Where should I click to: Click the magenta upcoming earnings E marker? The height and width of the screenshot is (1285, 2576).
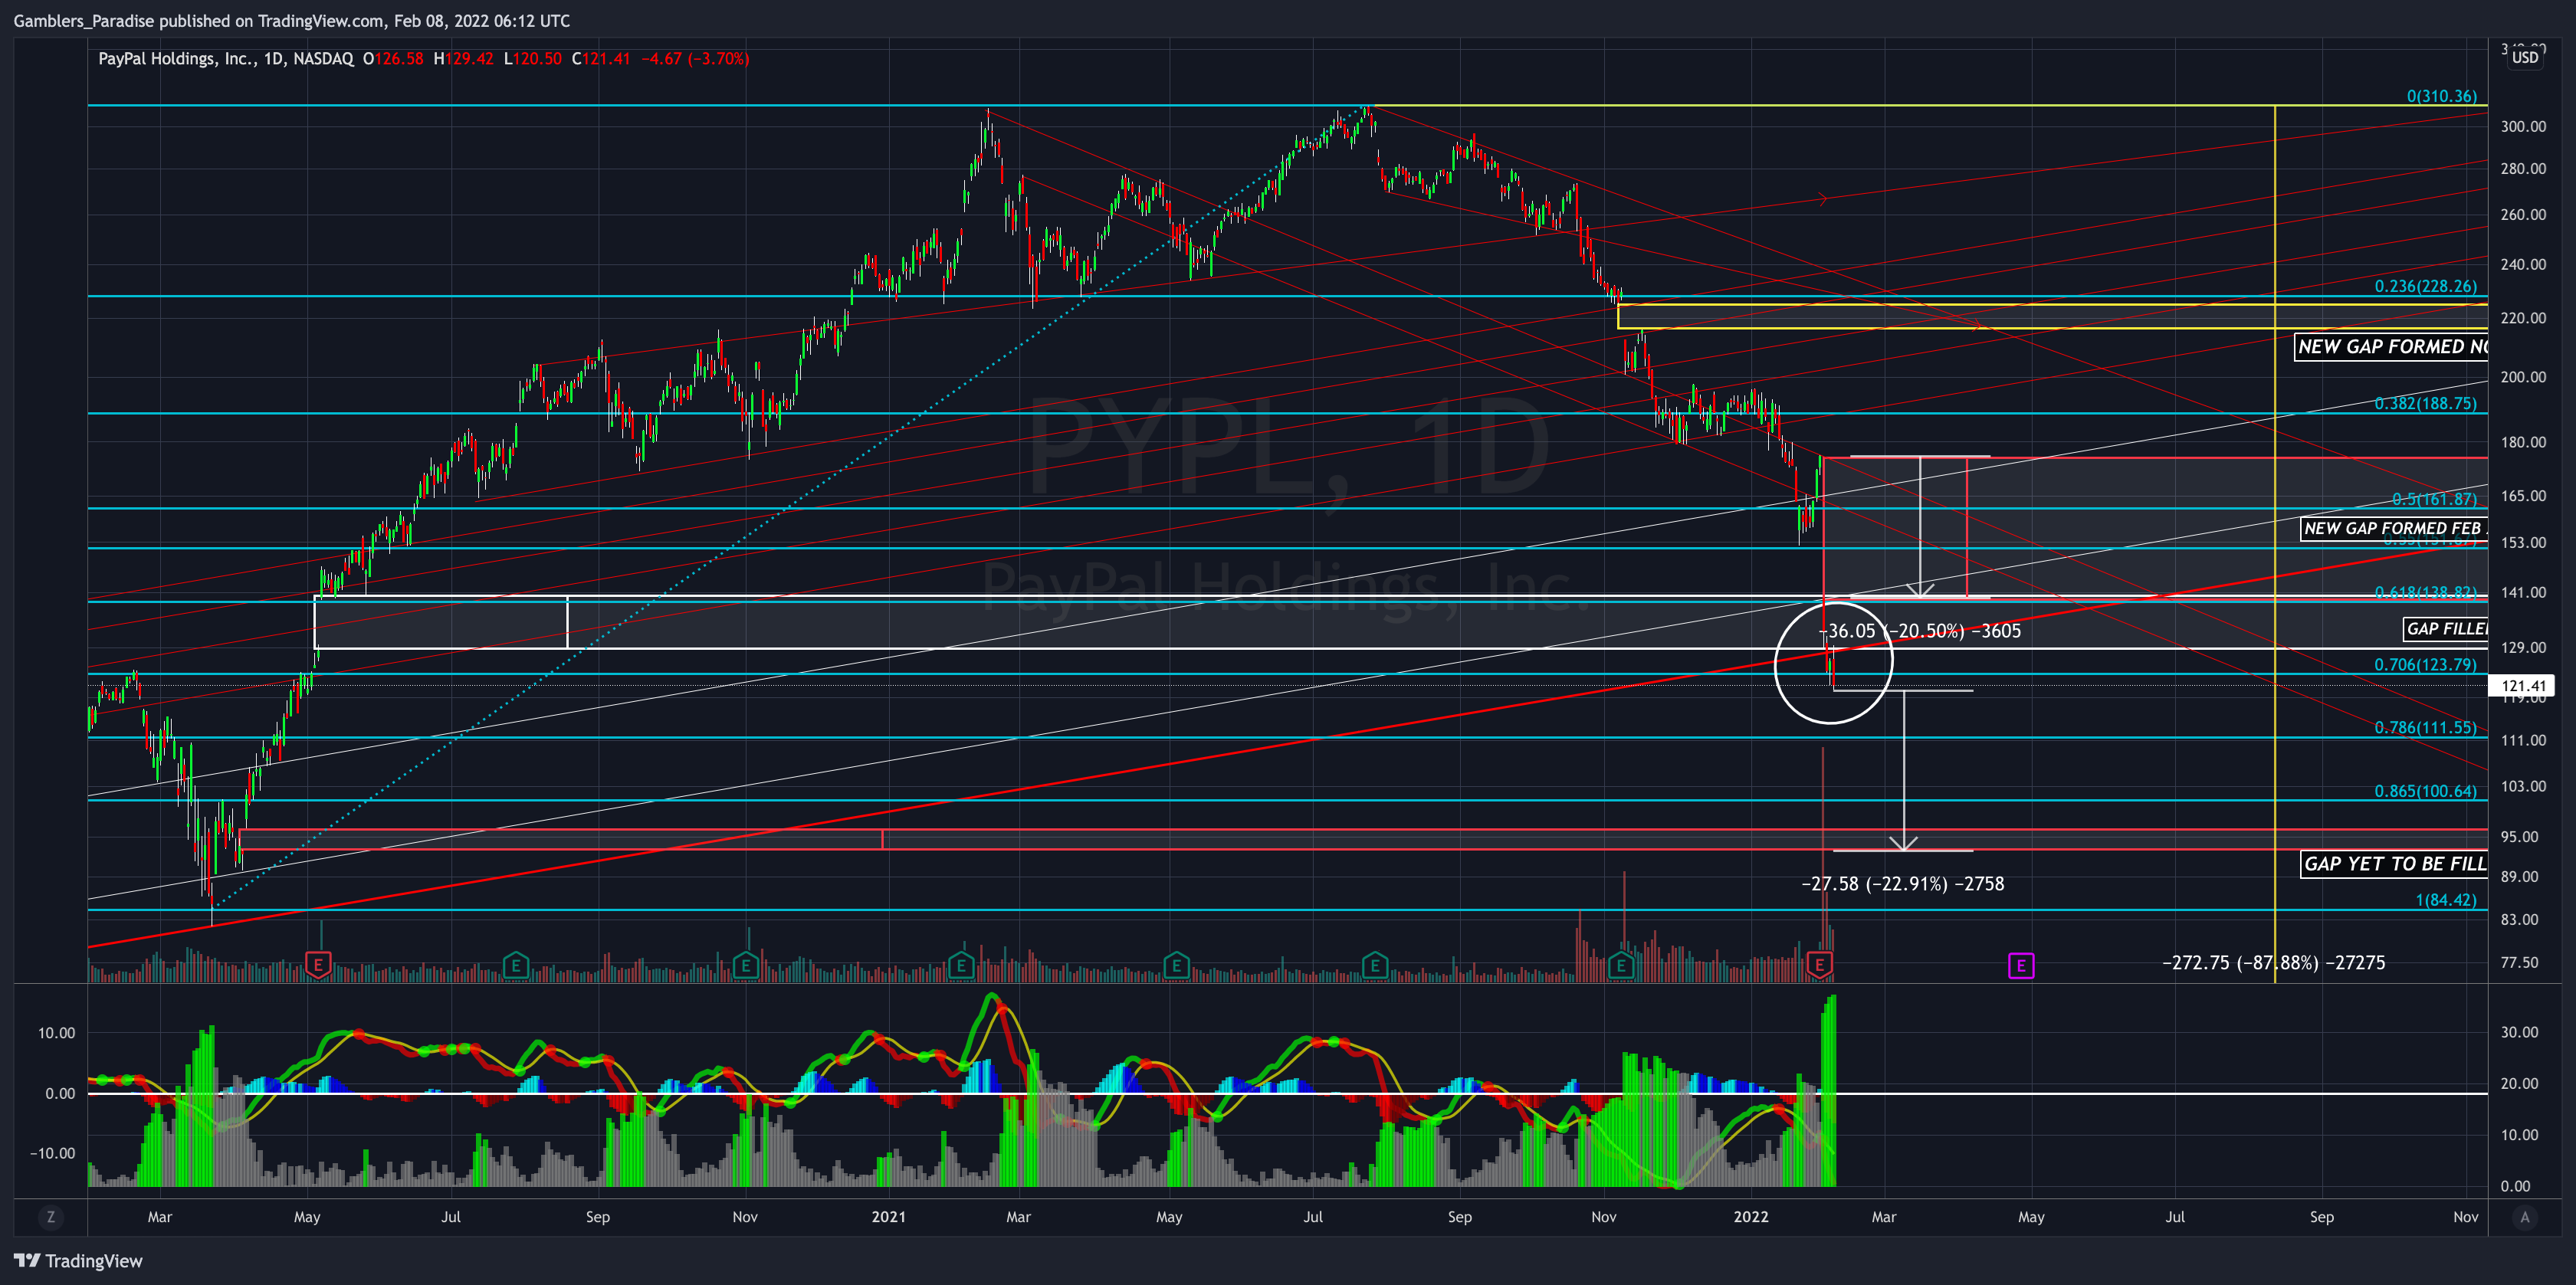[x=2021, y=965]
